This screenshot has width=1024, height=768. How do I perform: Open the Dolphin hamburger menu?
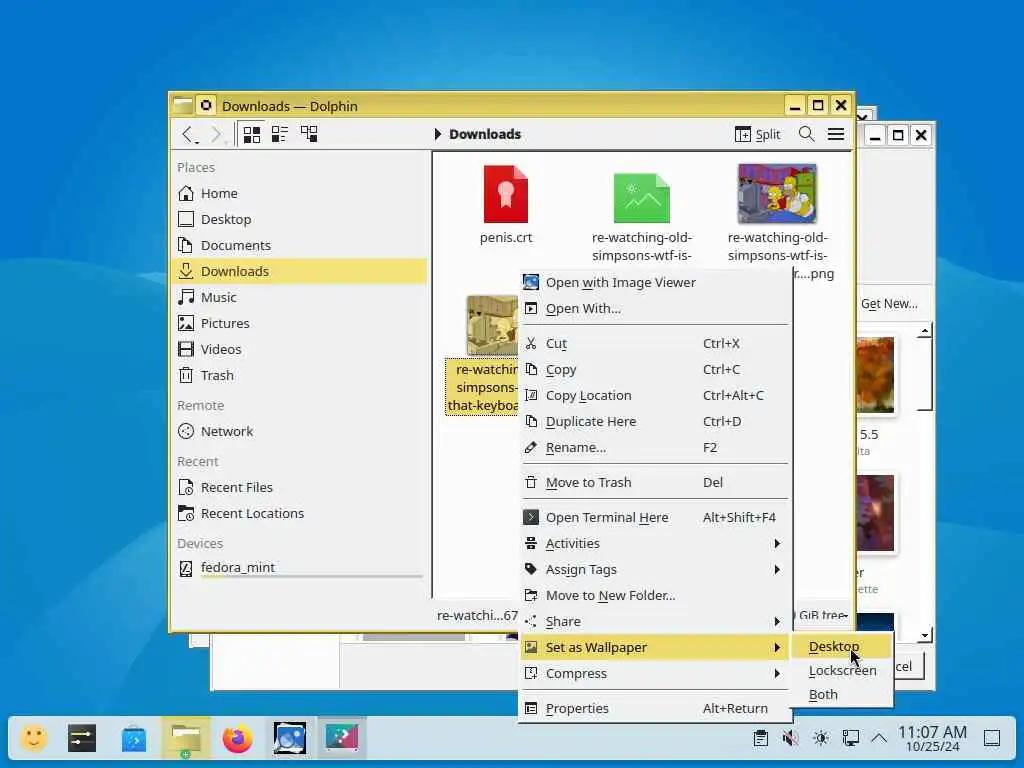click(836, 134)
